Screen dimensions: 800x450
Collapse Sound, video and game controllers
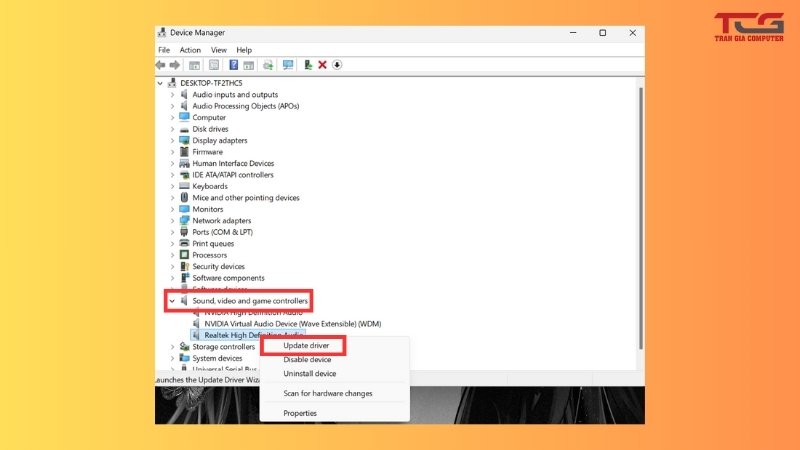pos(172,301)
